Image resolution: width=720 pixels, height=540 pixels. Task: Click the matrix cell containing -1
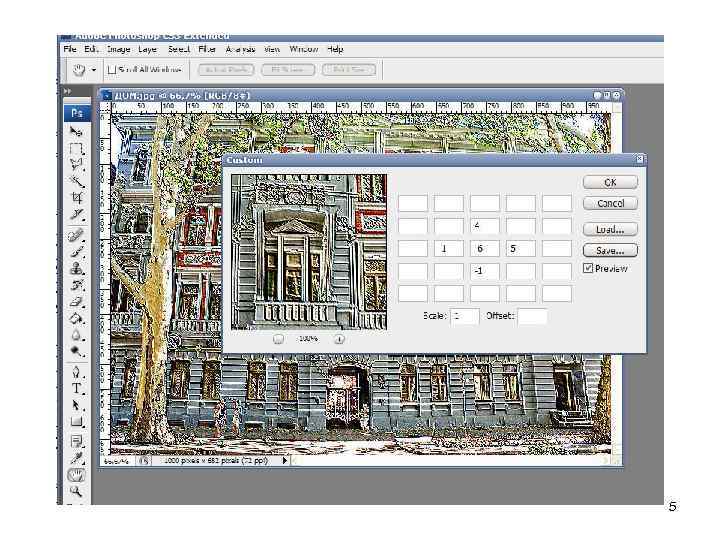pyautogui.click(x=485, y=271)
